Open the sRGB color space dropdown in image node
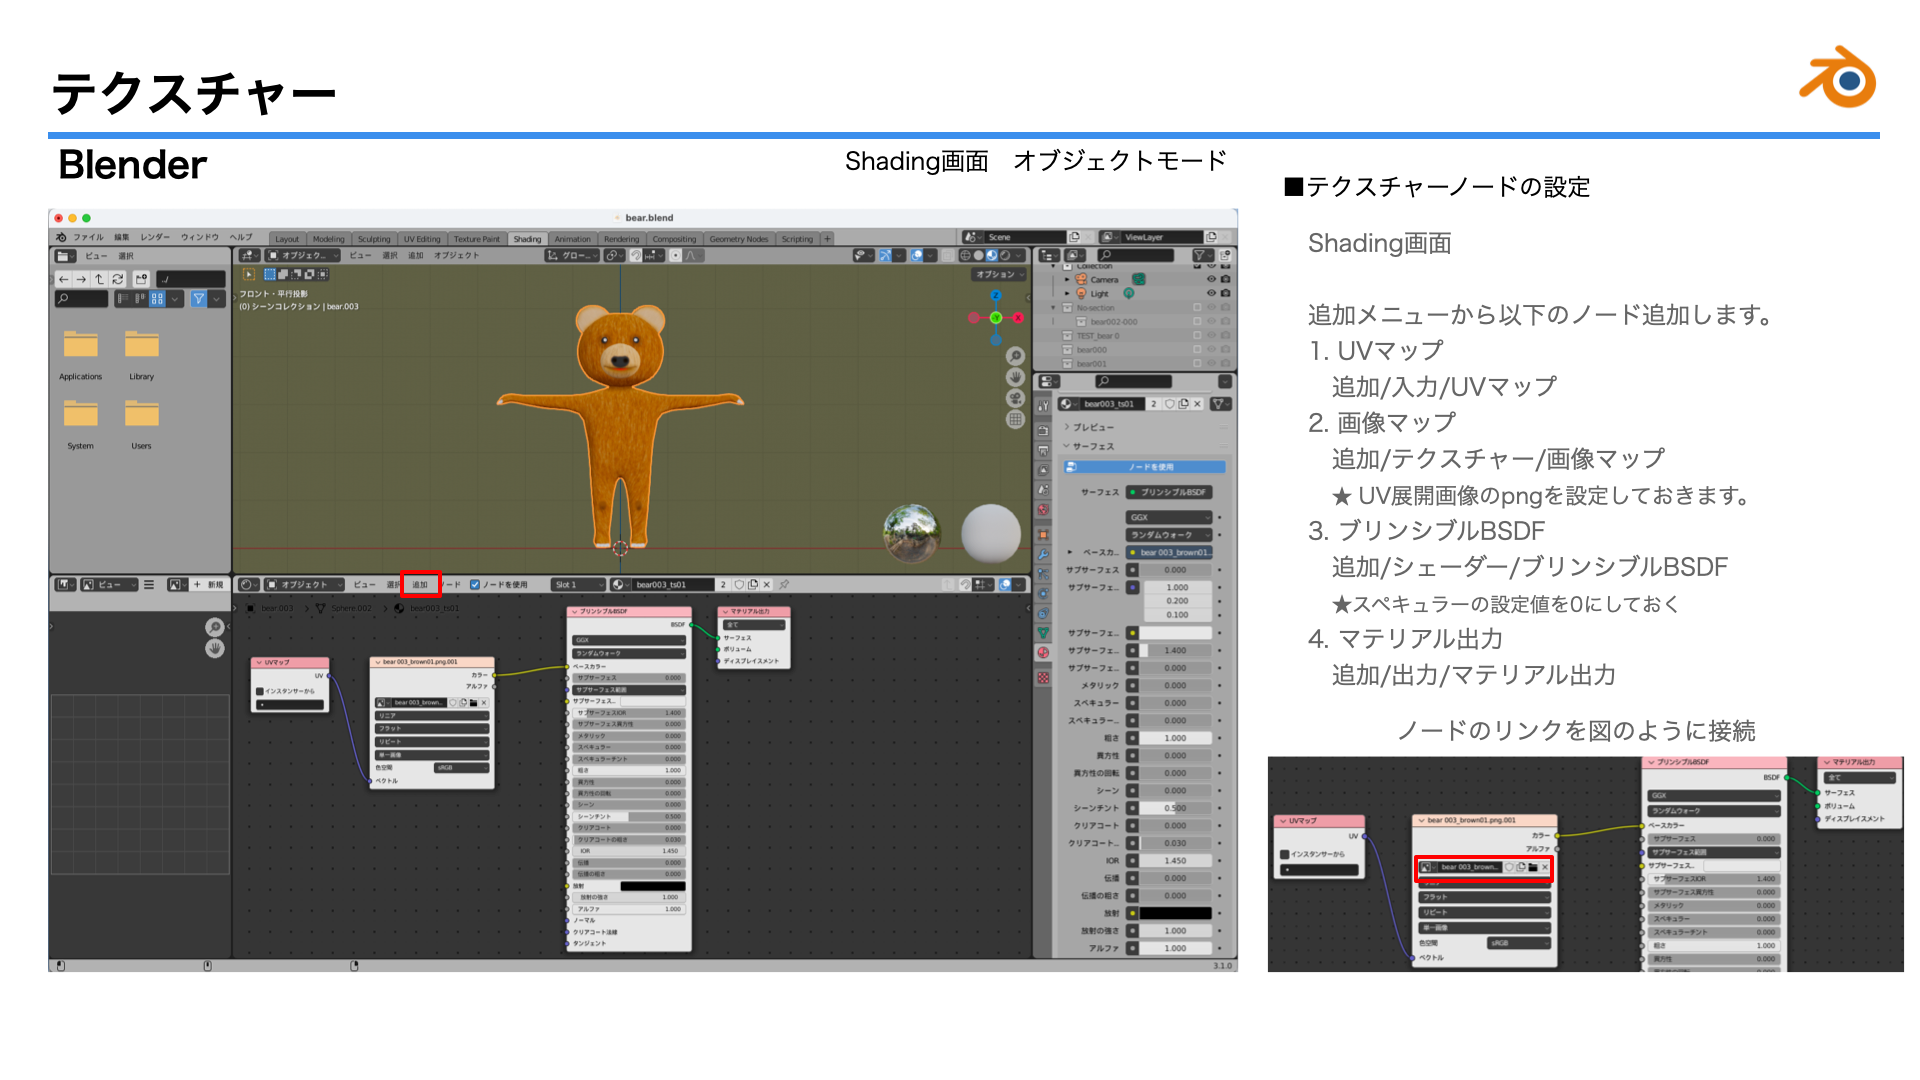Image resolution: width=1920 pixels, height=1080 pixels. [461, 767]
